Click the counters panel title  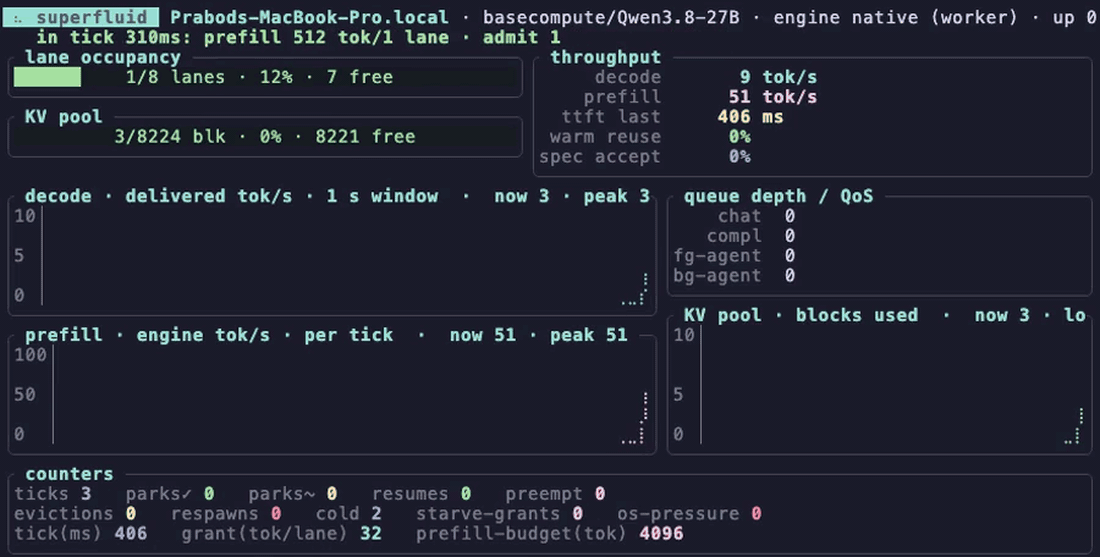(69, 474)
